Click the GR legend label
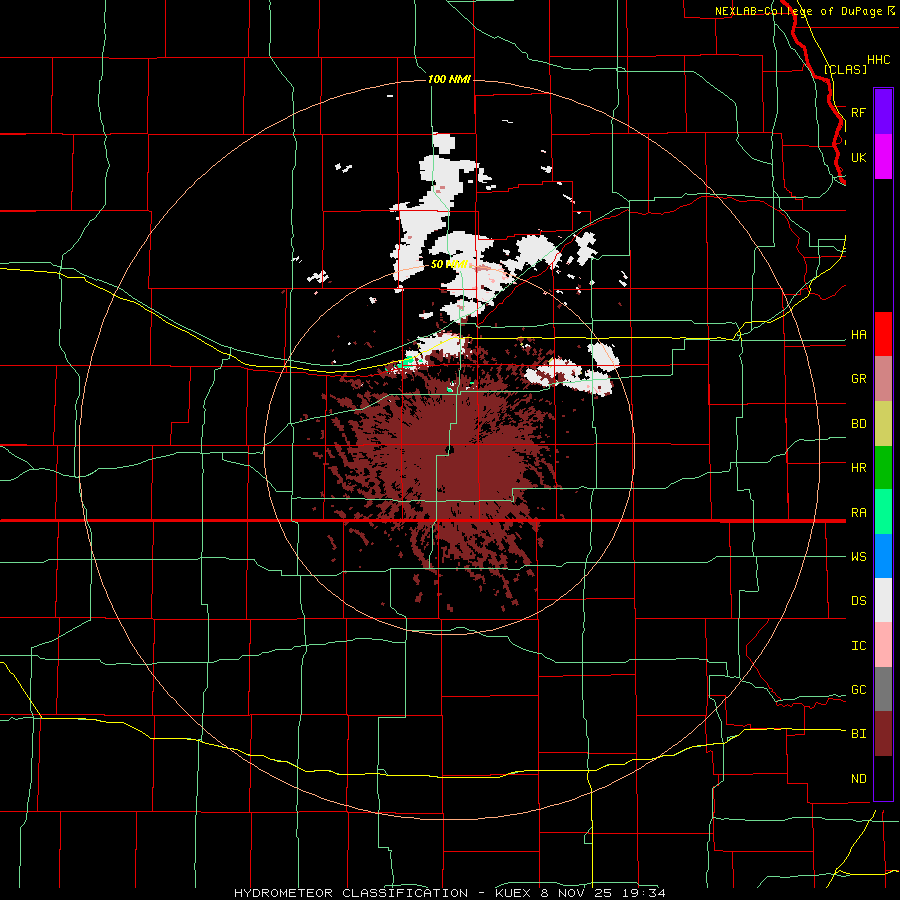The width and height of the screenshot is (900, 900). coord(858,379)
